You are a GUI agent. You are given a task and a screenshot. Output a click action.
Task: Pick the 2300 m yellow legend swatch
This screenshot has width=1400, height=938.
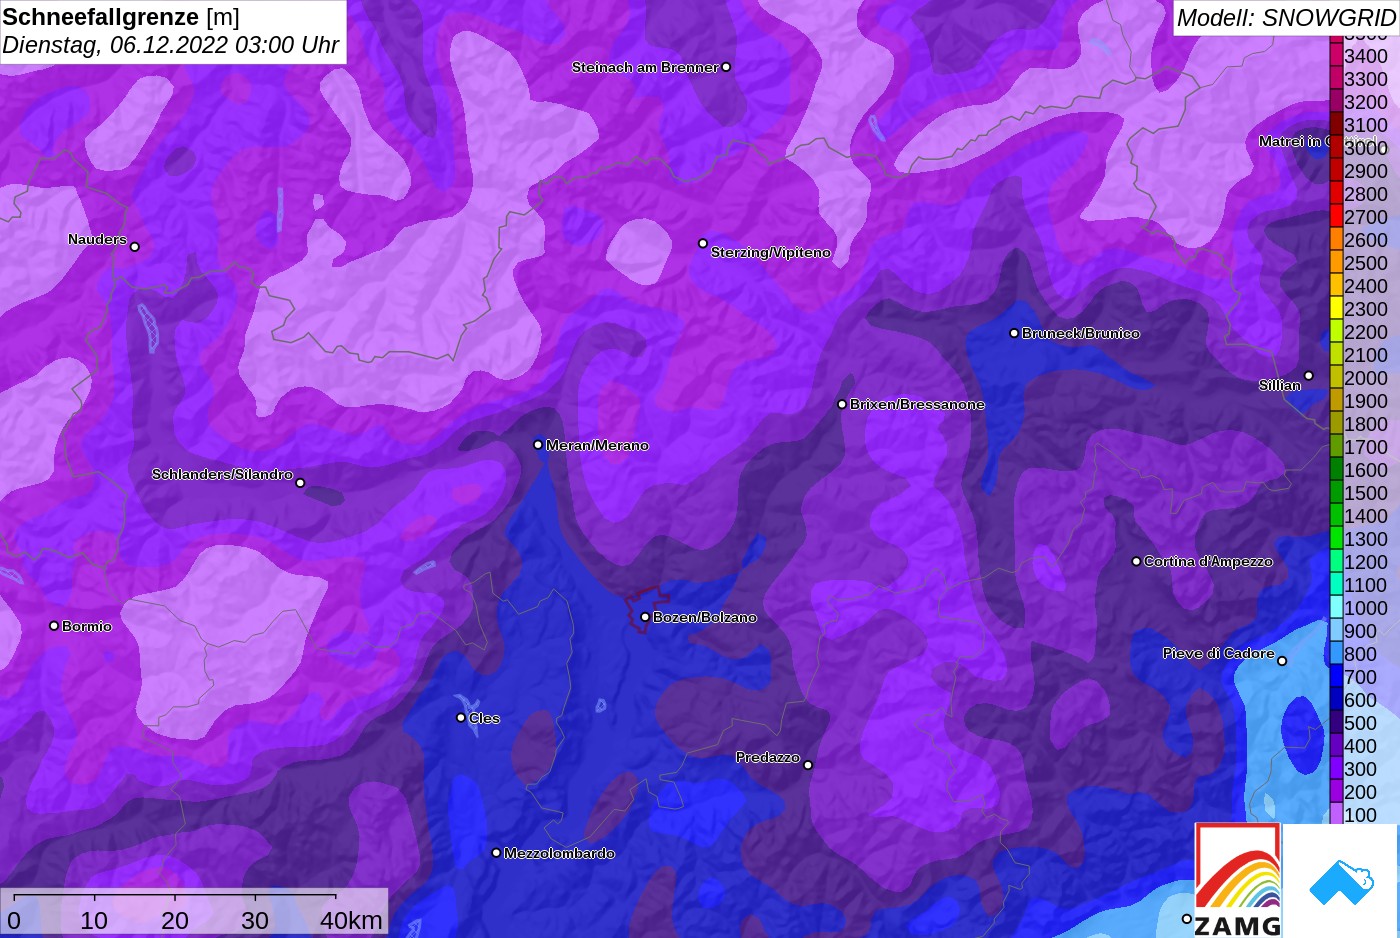1336,309
